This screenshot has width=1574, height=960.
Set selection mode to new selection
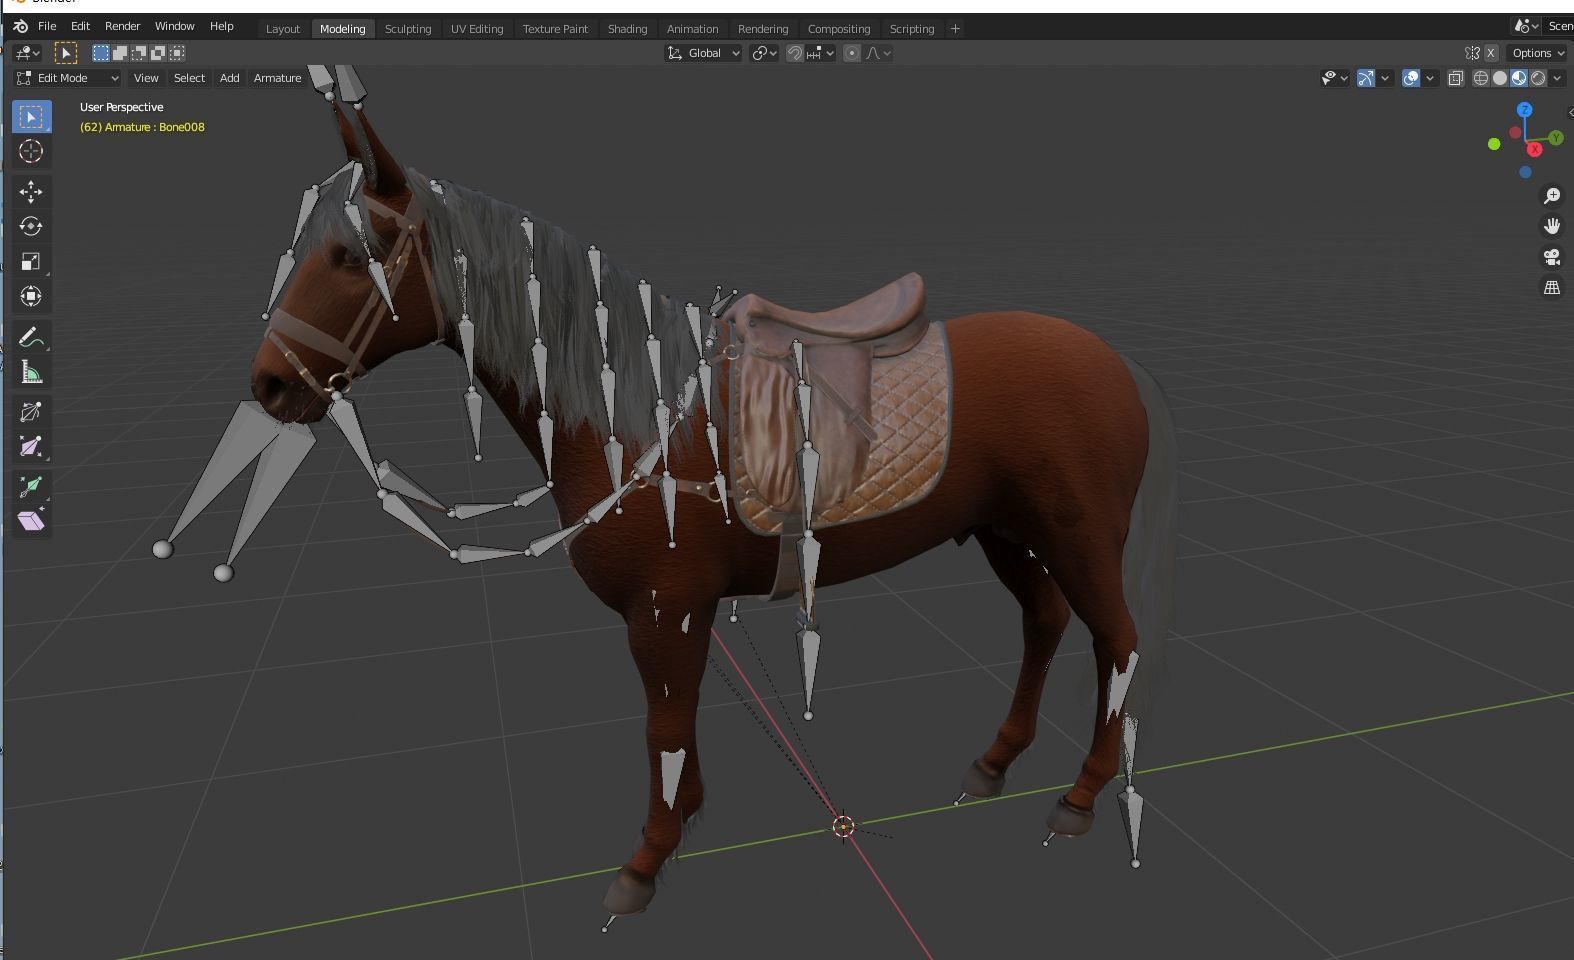pos(101,53)
